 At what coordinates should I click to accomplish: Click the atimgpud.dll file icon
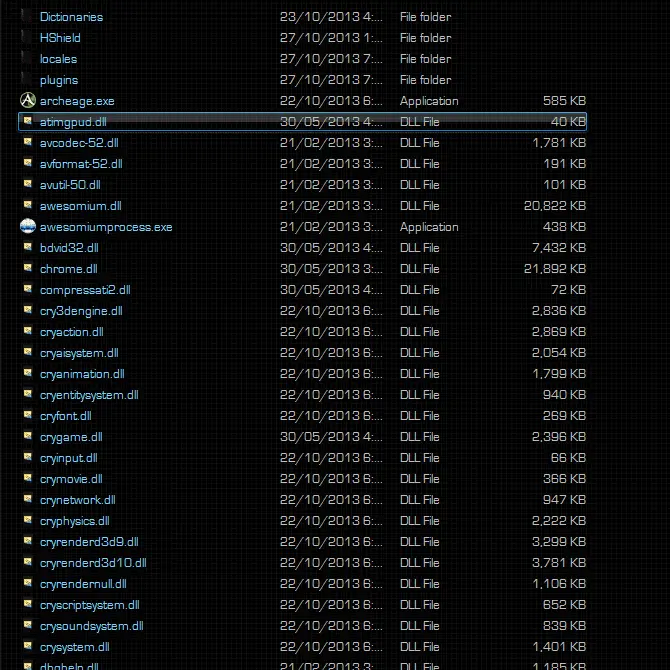point(28,120)
